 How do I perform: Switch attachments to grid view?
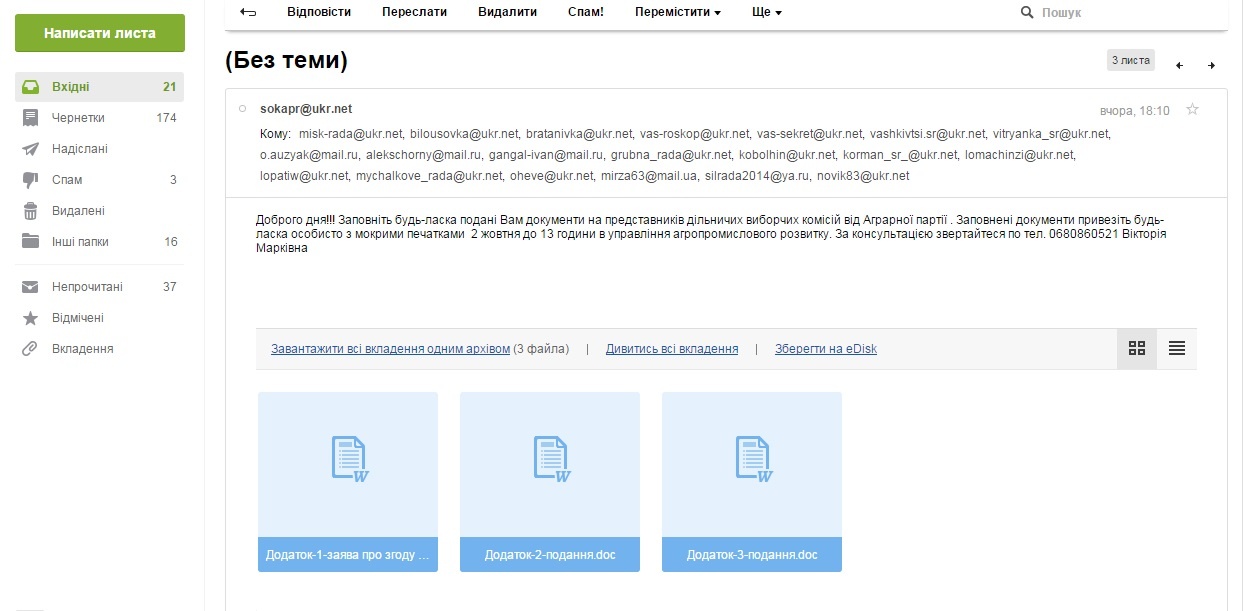(1136, 349)
